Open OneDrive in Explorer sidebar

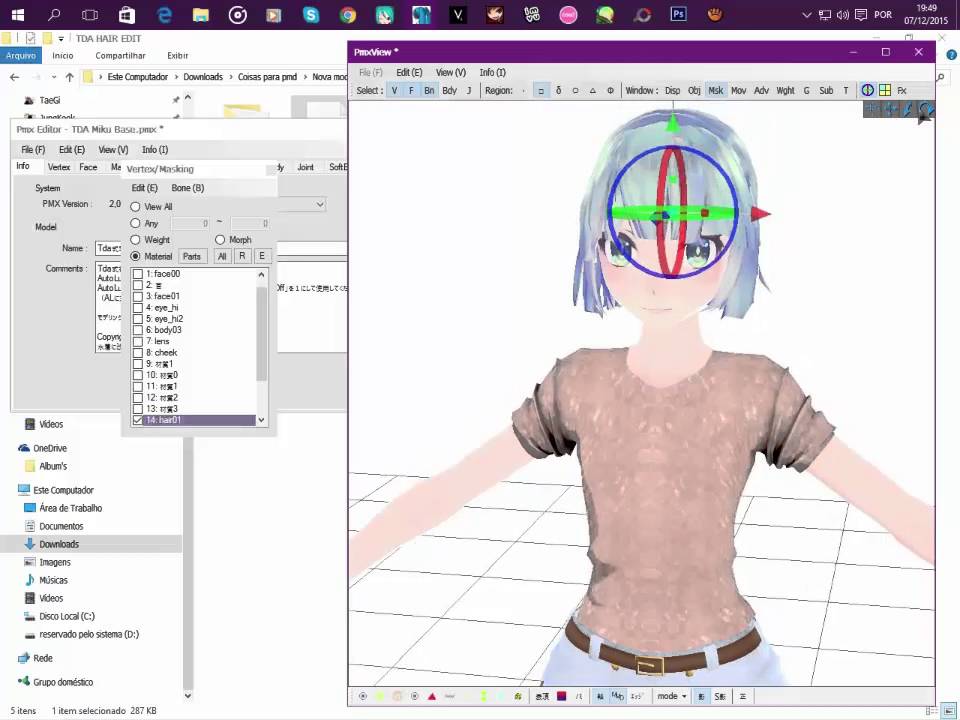click(50, 448)
